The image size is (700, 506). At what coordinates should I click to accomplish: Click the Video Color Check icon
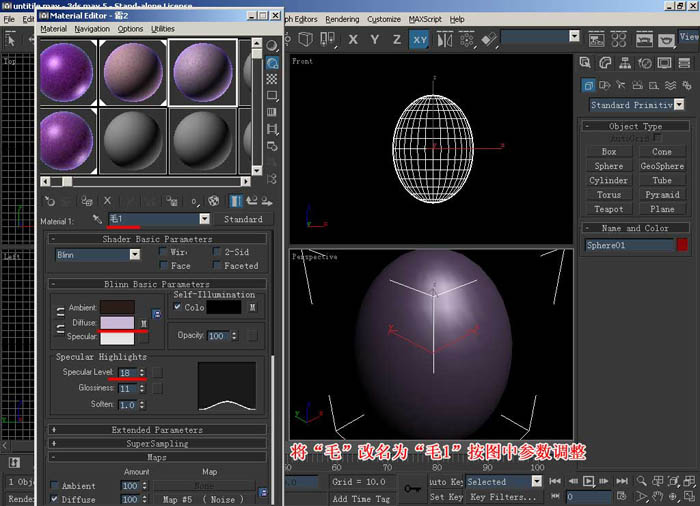(272, 112)
